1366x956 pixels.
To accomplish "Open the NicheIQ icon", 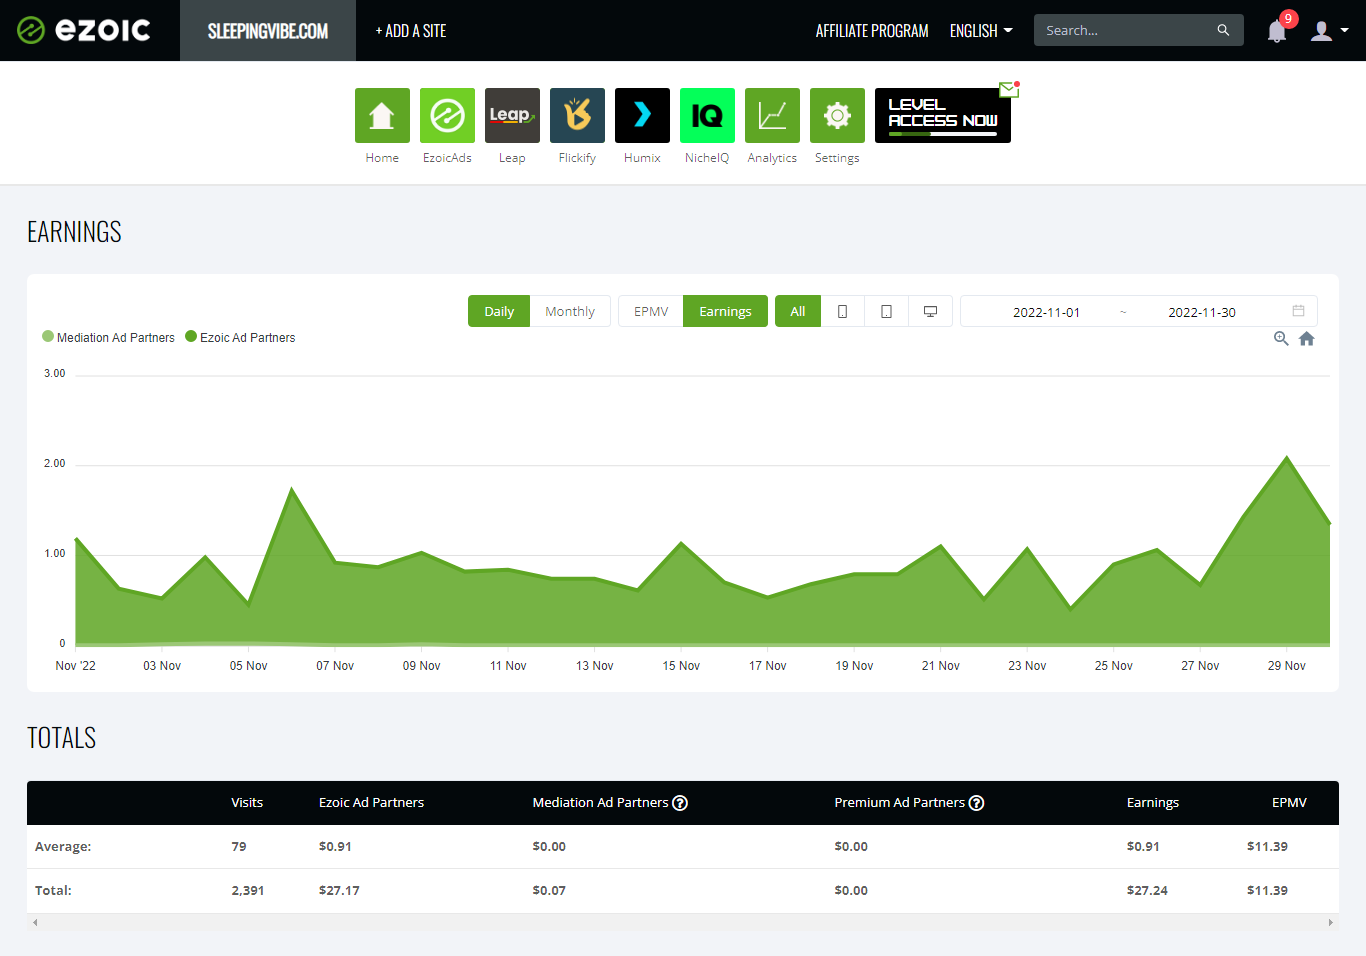I will point(707,115).
